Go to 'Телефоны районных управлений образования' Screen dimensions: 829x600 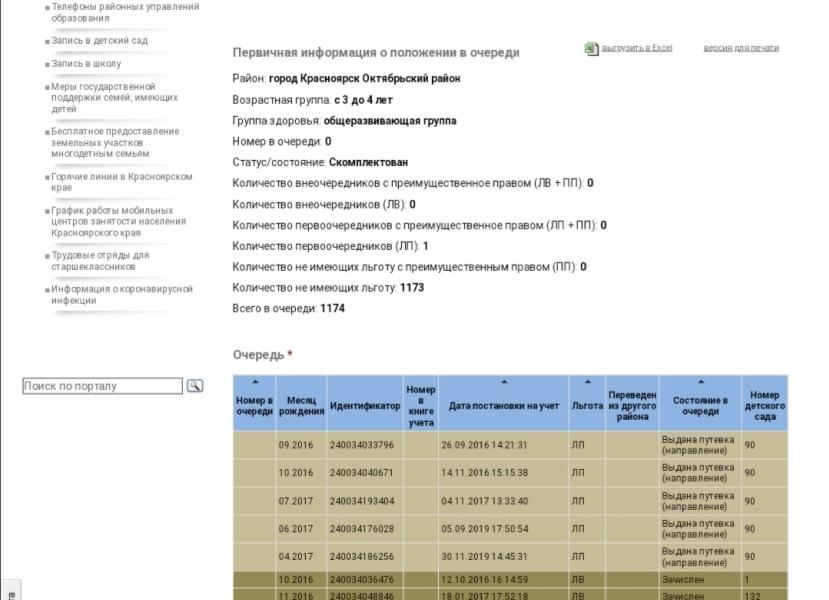(x=124, y=12)
